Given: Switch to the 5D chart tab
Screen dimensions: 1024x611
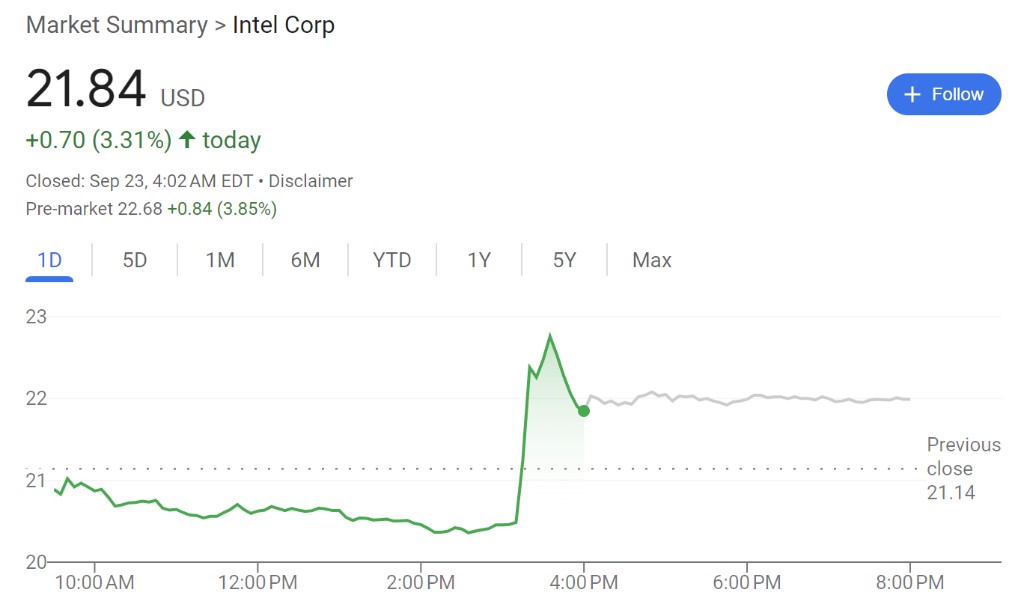Looking at the screenshot, I should 135,260.
